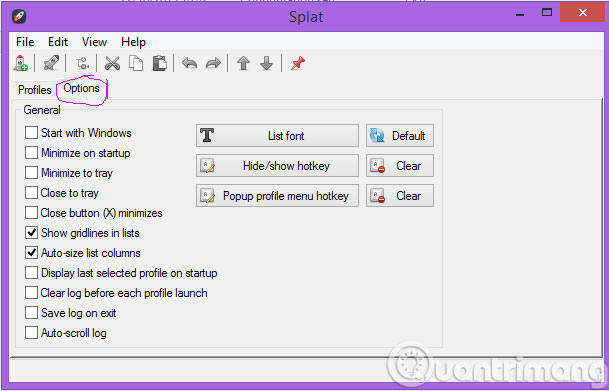Viewport: 609px width, 391px height.
Task: Open the Help menu
Action: 133,42
